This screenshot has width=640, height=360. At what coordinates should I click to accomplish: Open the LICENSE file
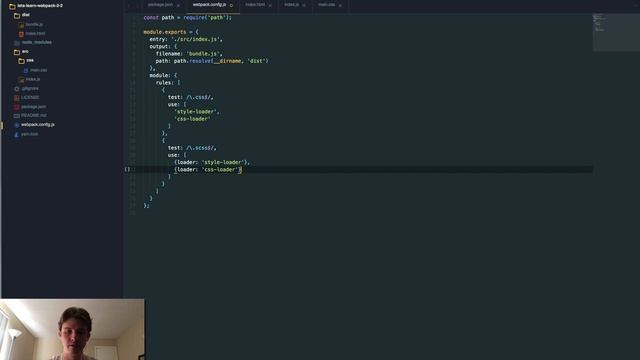(30, 98)
